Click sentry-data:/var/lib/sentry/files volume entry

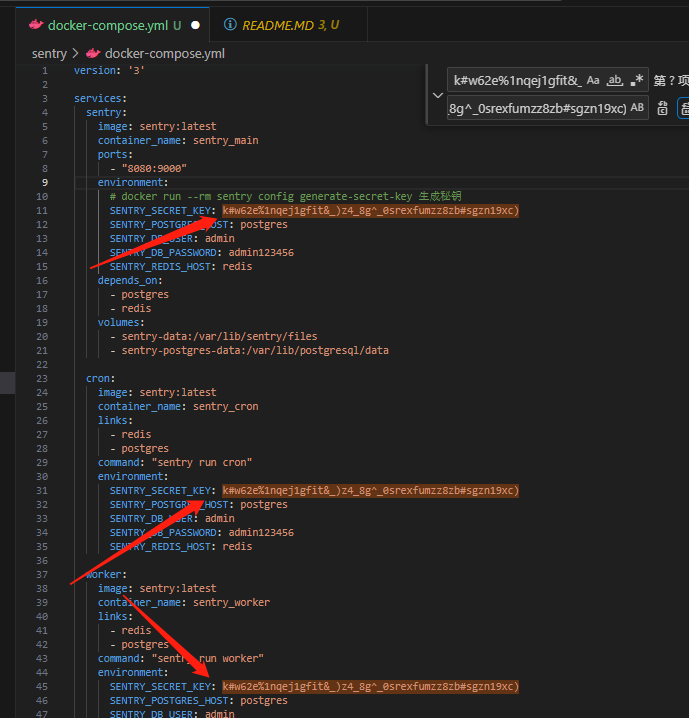click(219, 337)
